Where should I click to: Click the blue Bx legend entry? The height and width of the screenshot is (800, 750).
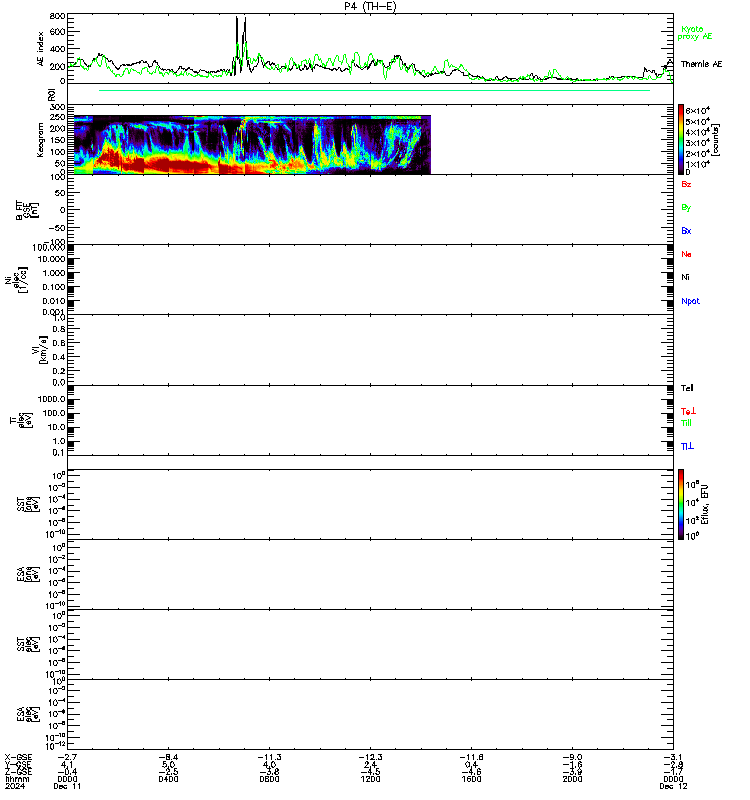click(686, 231)
